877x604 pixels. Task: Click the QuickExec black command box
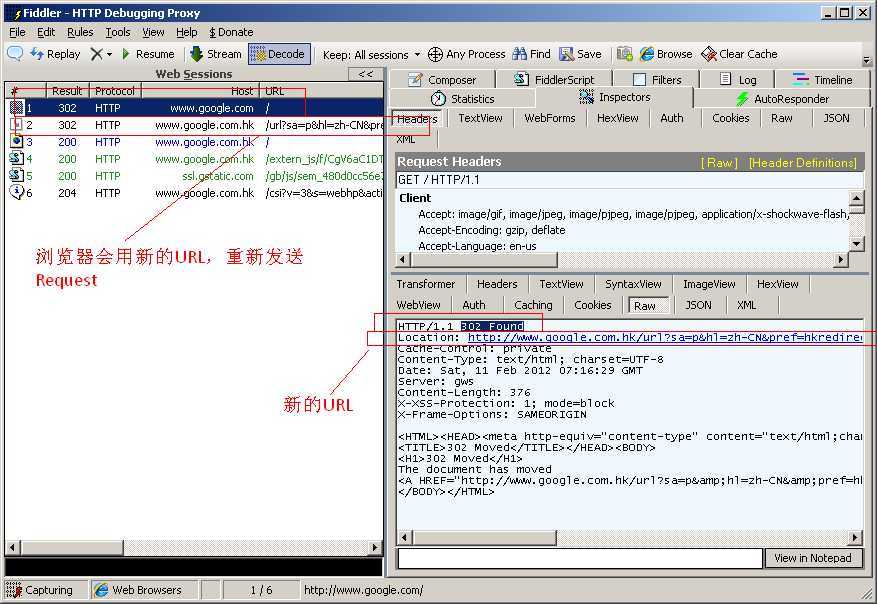point(194,567)
